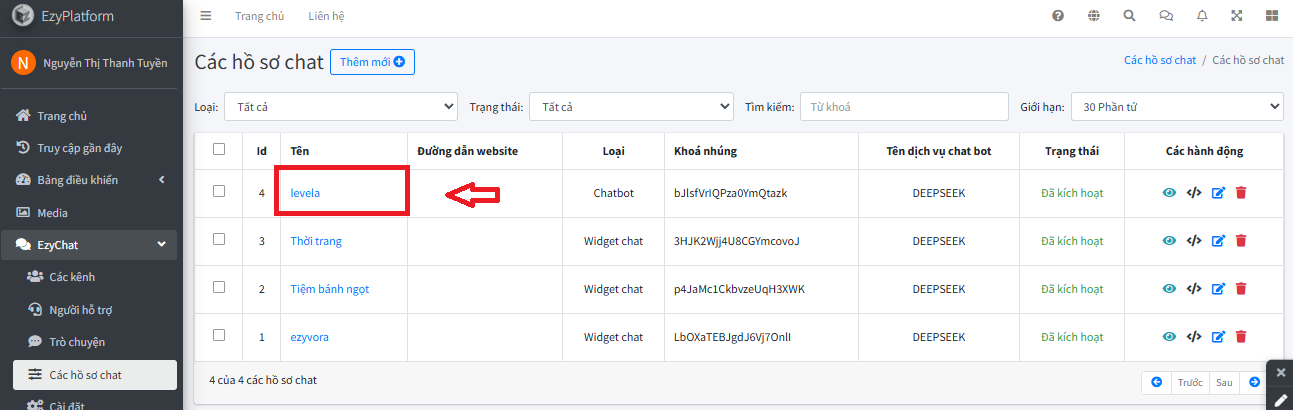This screenshot has width=1293, height=410.
Task: Open the chat messages icon in the top bar
Action: pyautogui.click(x=1166, y=16)
